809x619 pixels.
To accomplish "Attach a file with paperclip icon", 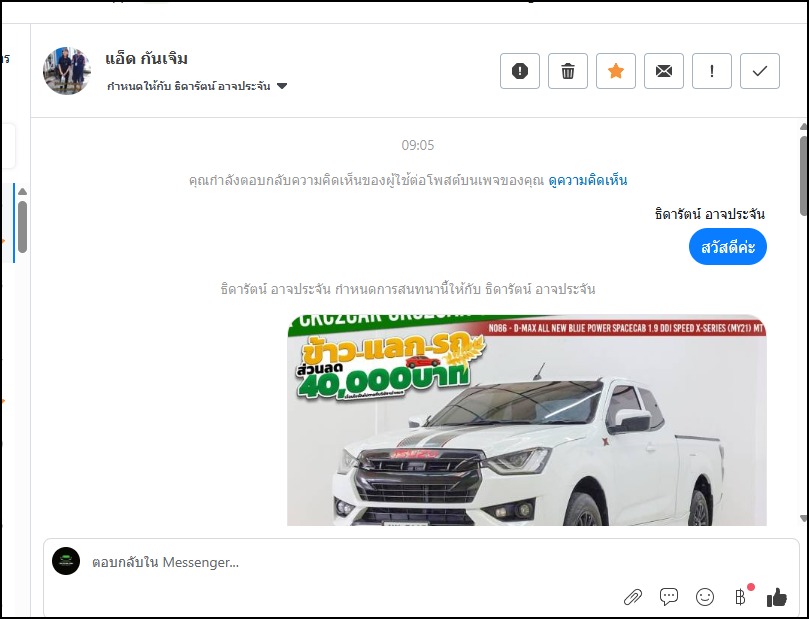I will [x=633, y=597].
